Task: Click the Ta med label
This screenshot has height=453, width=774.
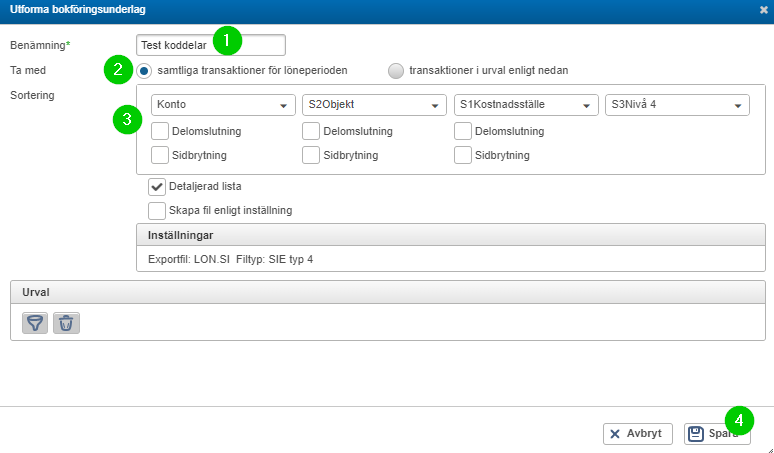Action: [28, 71]
